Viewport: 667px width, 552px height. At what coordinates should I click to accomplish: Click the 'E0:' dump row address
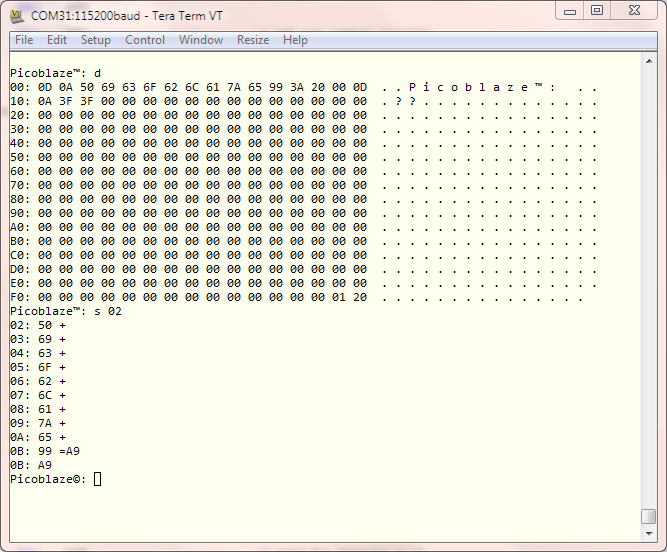coord(20,283)
